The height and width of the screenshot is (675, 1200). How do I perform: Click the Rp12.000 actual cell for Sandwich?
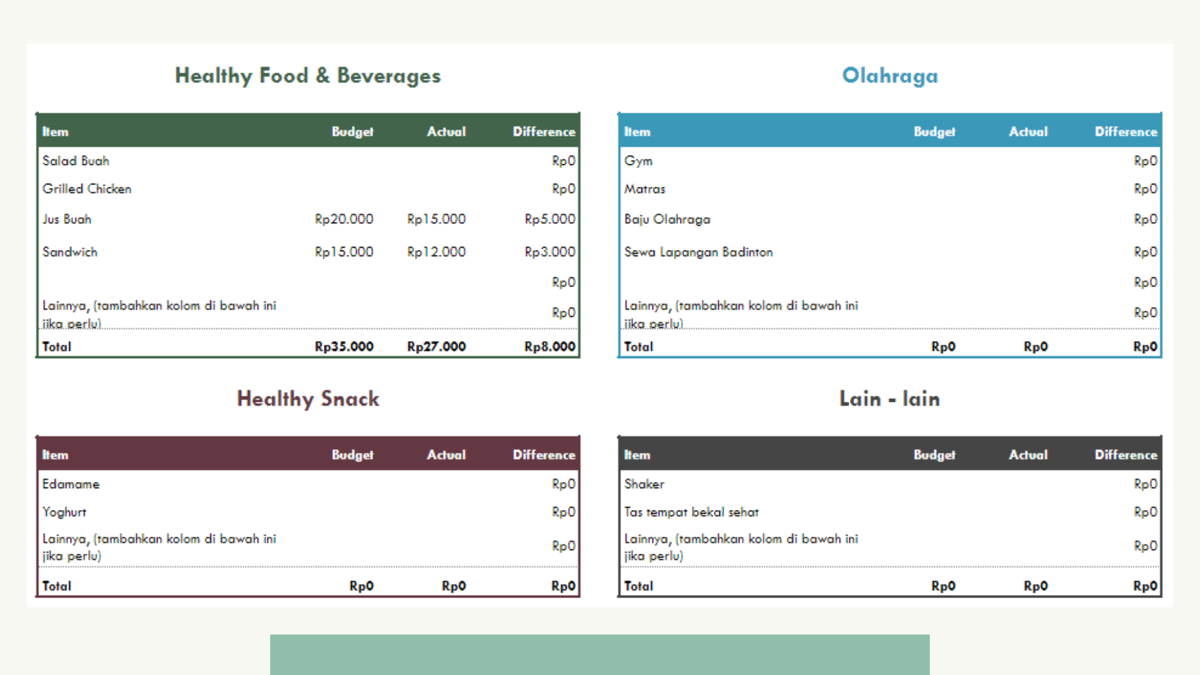click(437, 252)
